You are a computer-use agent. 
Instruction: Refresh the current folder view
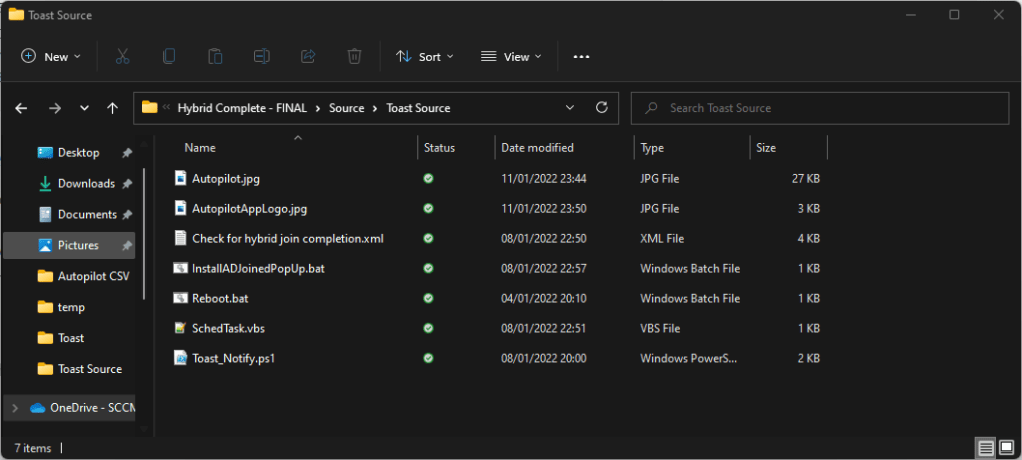pos(601,108)
